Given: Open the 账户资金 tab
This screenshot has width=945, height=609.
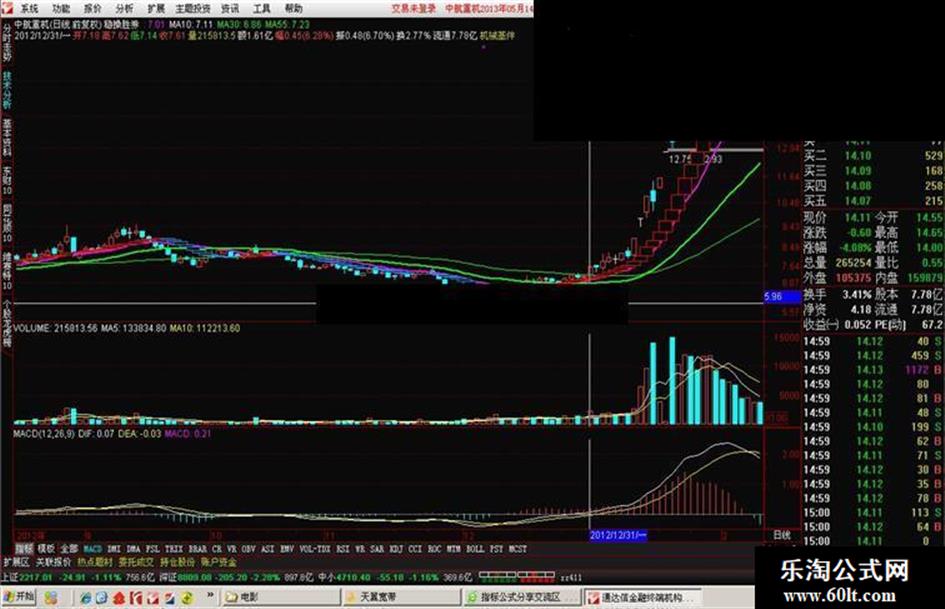Looking at the screenshot, I should coord(218,562).
